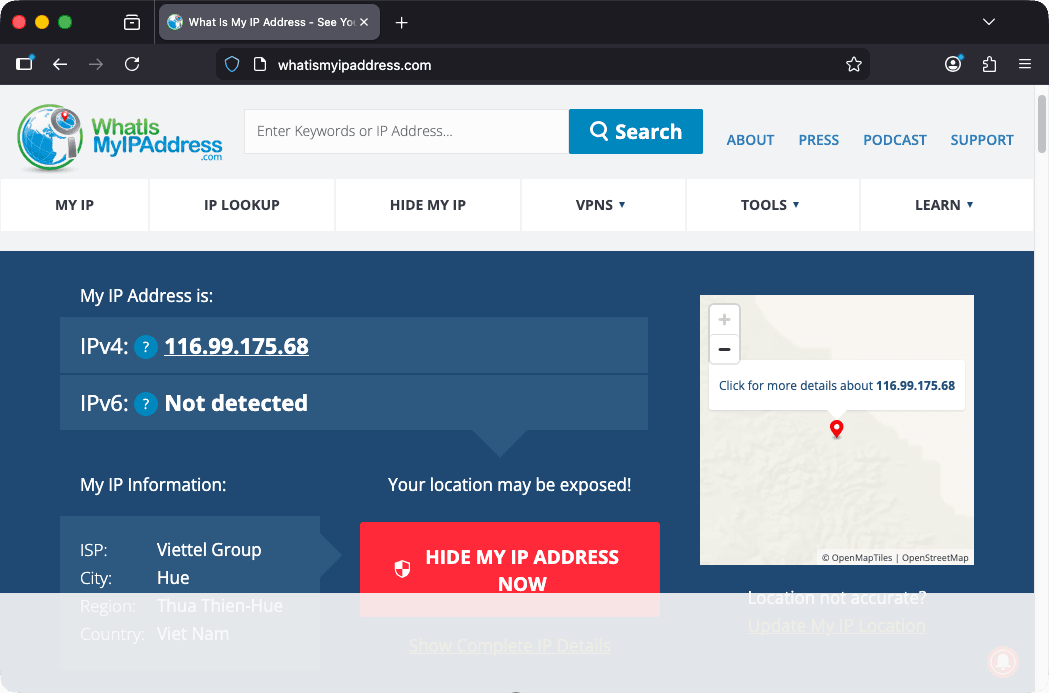Click the red location pin on map

coord(836,429)
